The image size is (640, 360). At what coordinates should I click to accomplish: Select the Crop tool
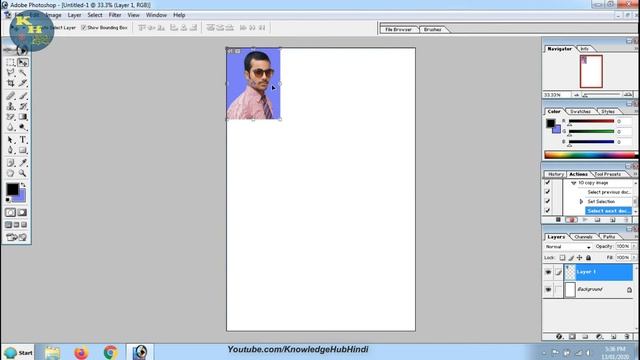pyautogui.click(x=11, y=83)
